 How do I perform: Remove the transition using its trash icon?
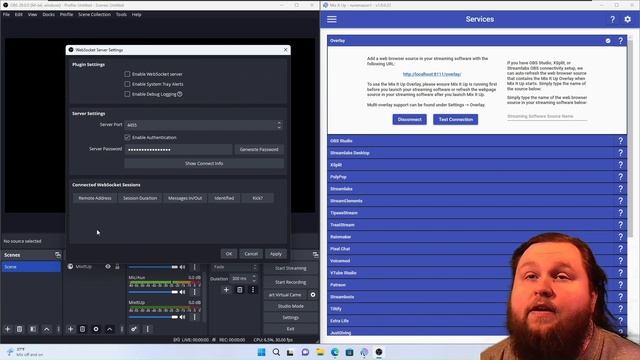(240, 290)
